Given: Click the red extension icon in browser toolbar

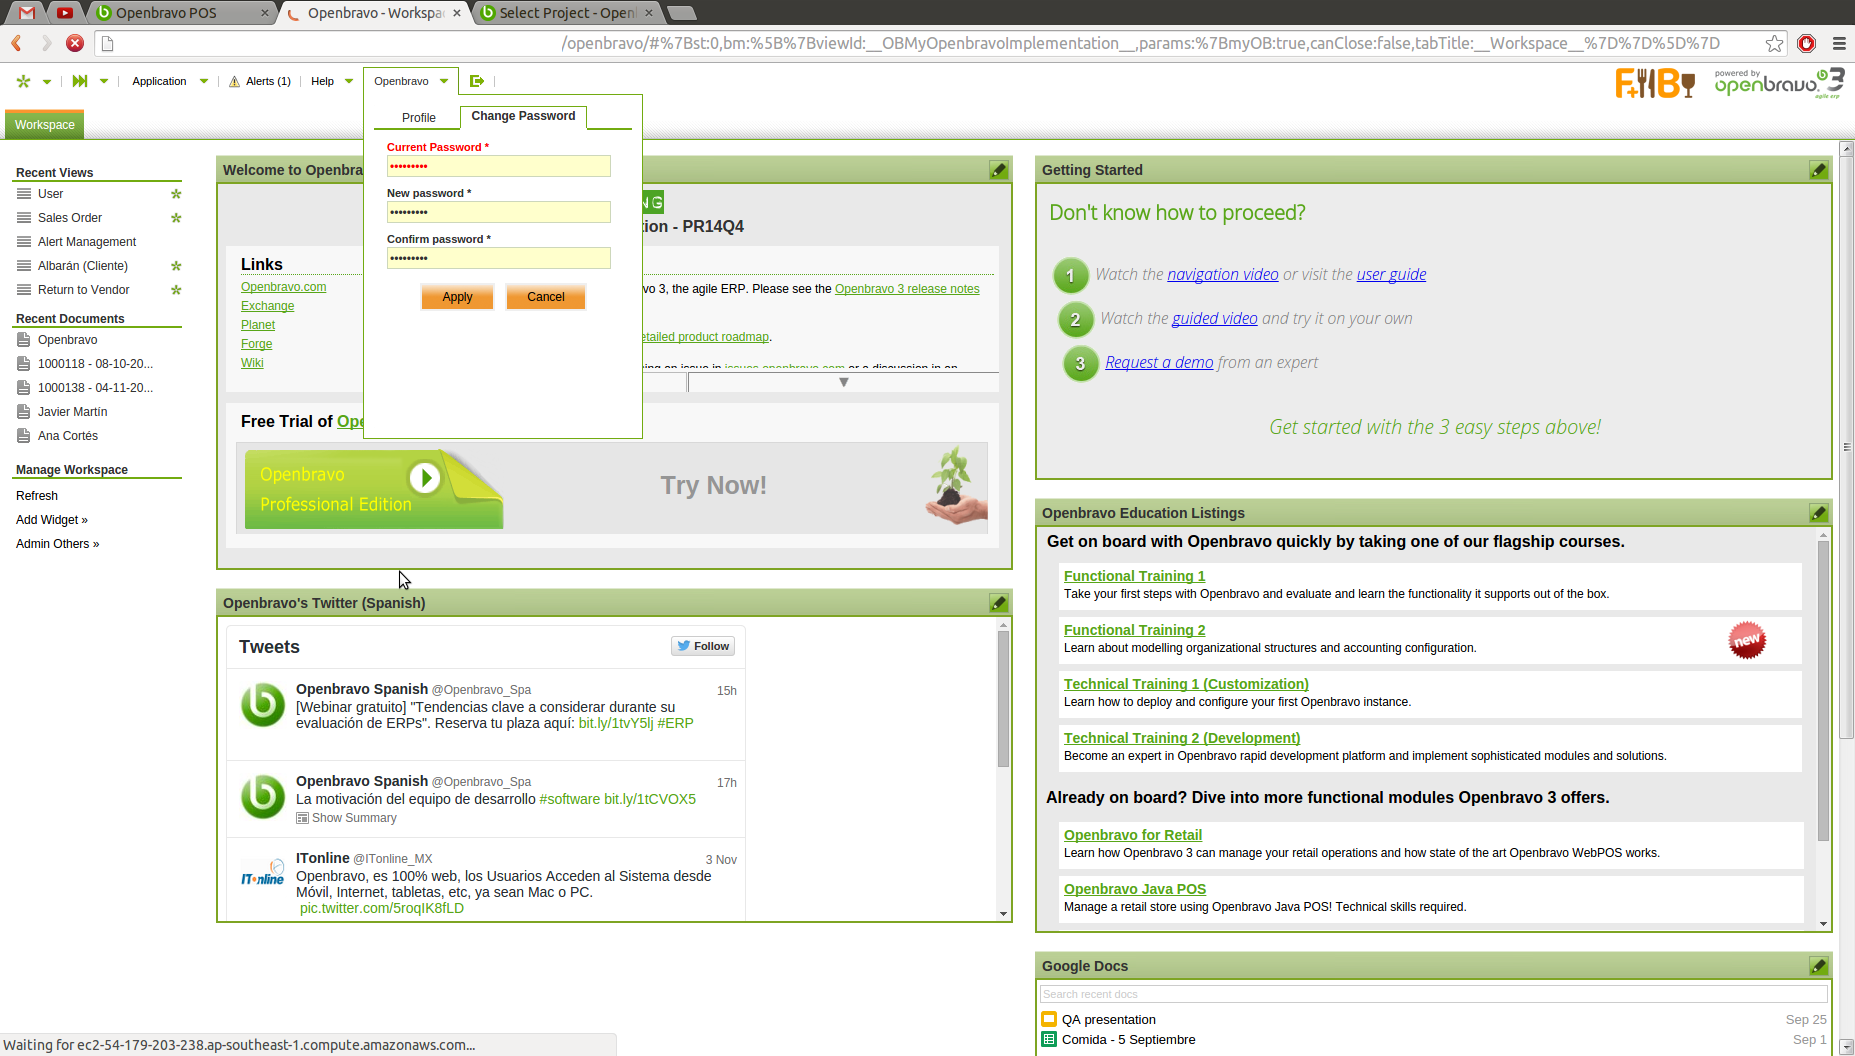Looking at the screenshot, I should pos(1806,43).
